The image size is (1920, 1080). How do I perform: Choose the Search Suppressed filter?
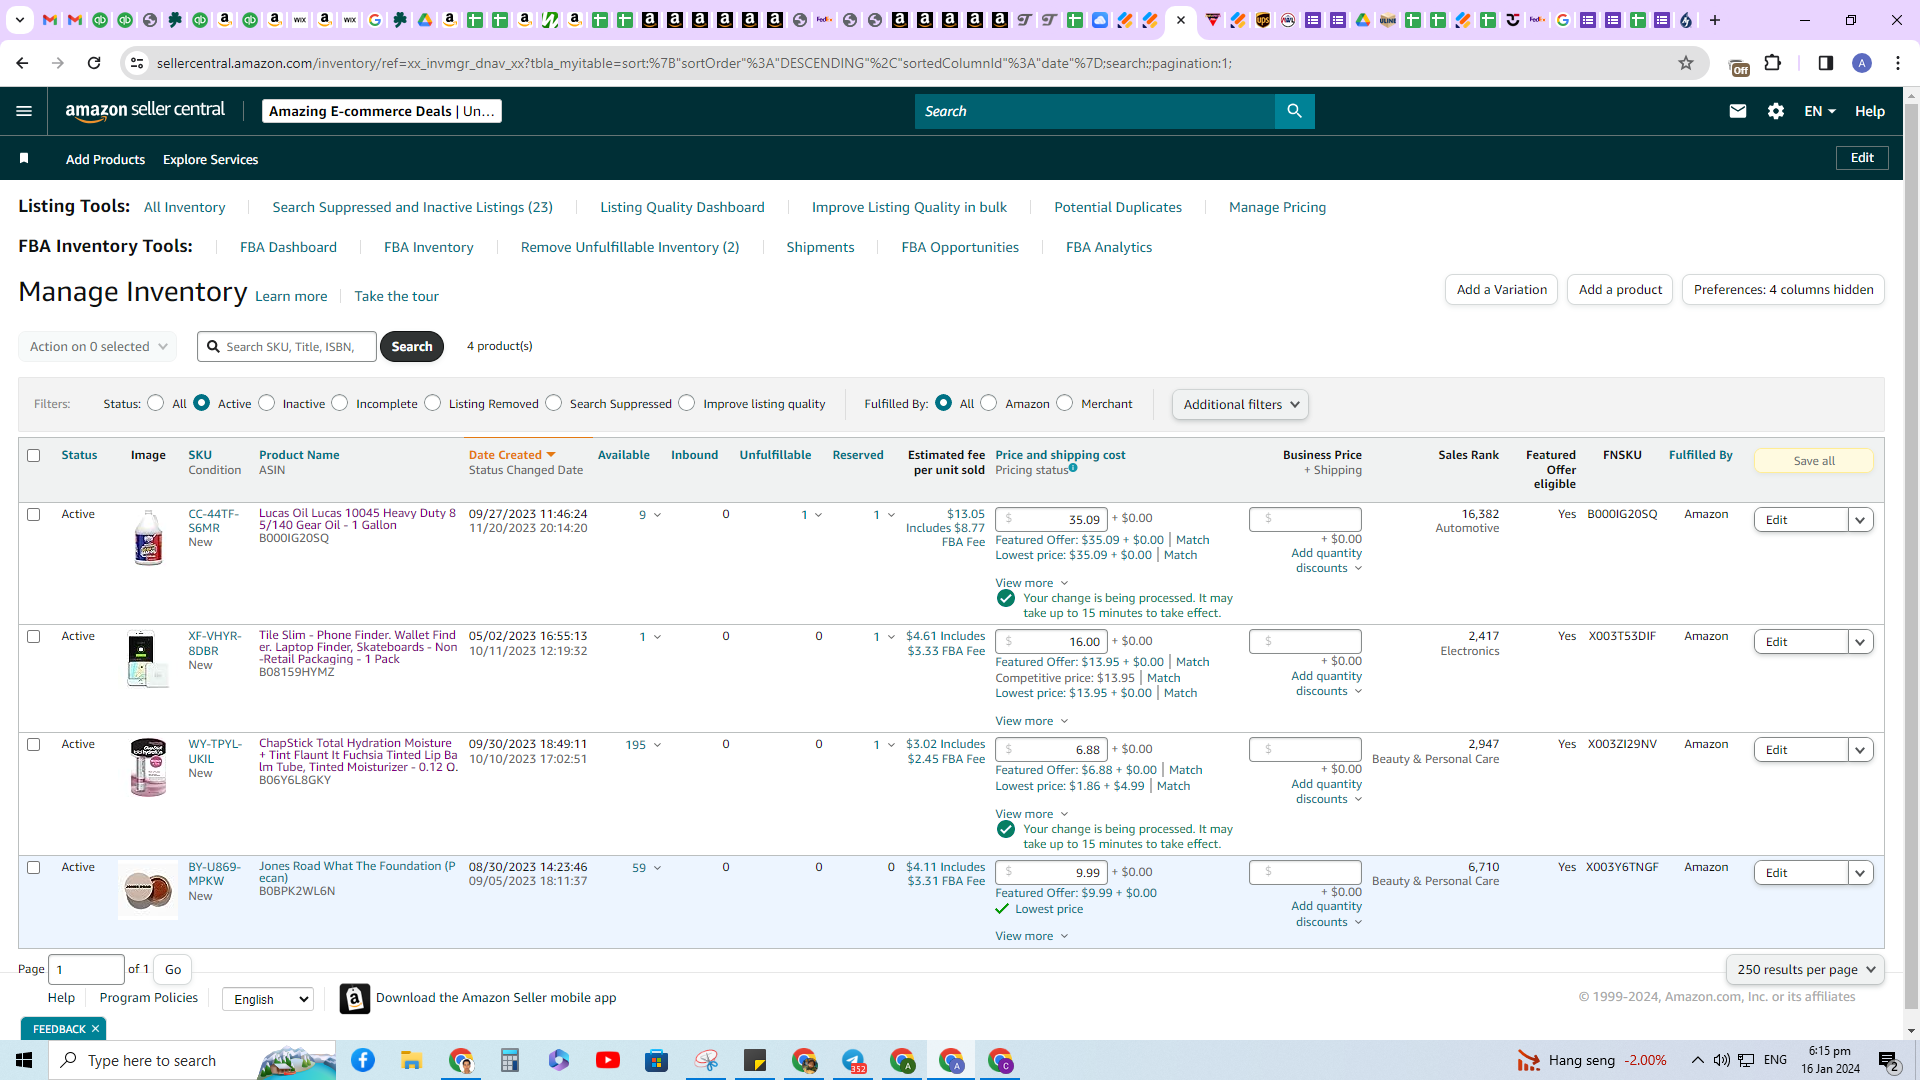(x=553, y=403)
